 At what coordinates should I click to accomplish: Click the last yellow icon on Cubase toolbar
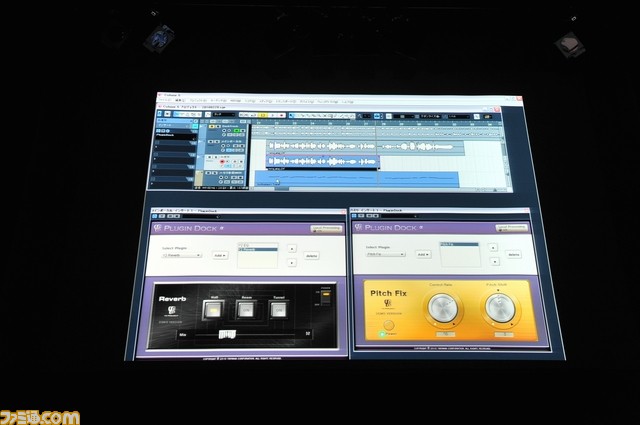[488, 117]
